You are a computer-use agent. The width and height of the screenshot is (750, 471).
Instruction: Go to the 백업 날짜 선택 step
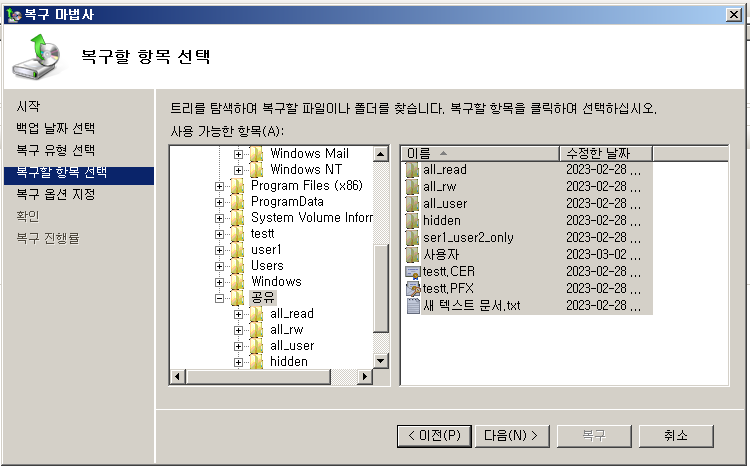coord(55,128)
